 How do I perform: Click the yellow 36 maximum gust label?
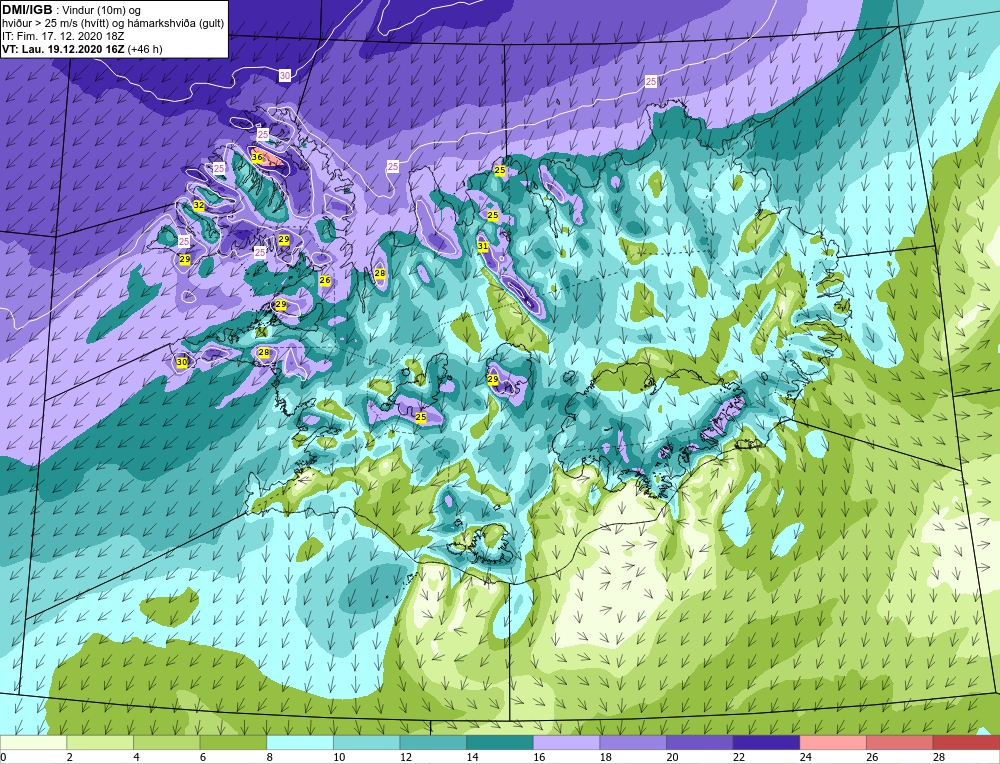[x=257, y=157]
